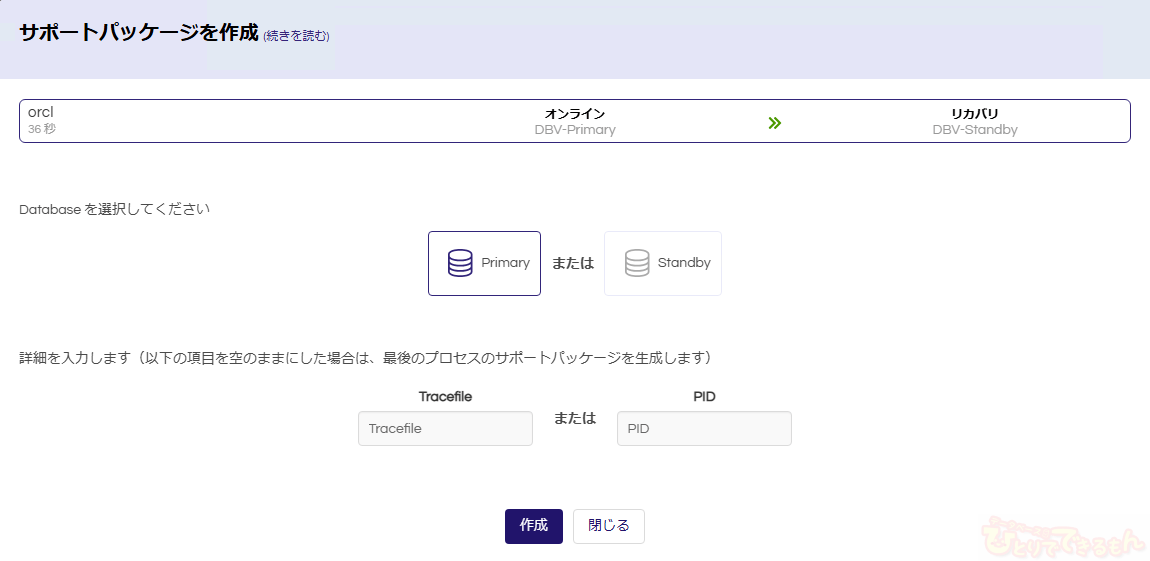Screen dimensions: 1150x561
Task: Select the Standby database icon
Action: coord(637,263)
